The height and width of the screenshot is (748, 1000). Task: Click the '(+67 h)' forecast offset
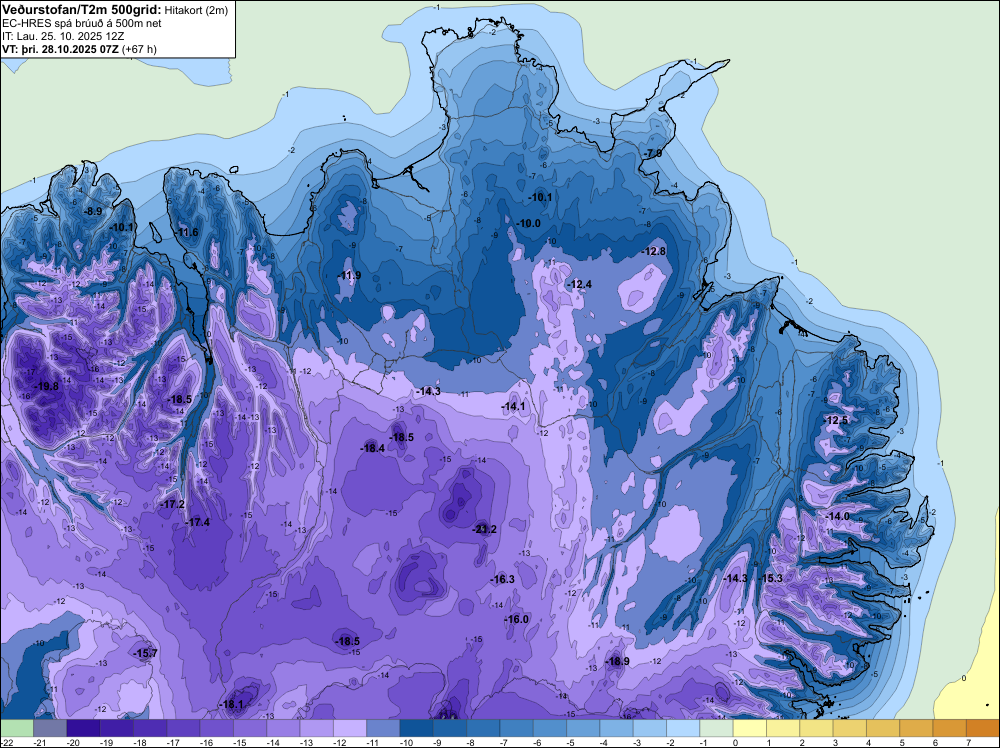pyautogui.click(x=140, y=49)
